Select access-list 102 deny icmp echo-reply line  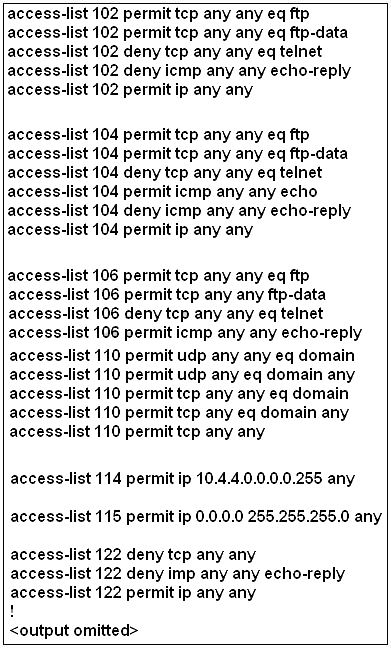point(179,71)
